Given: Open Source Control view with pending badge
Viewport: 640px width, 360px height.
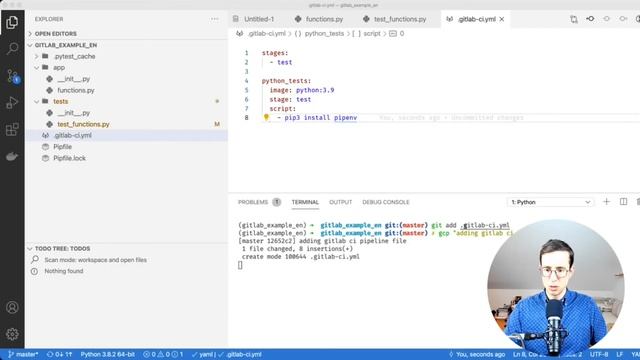Looking at the screenshot, I should (12, 76).
